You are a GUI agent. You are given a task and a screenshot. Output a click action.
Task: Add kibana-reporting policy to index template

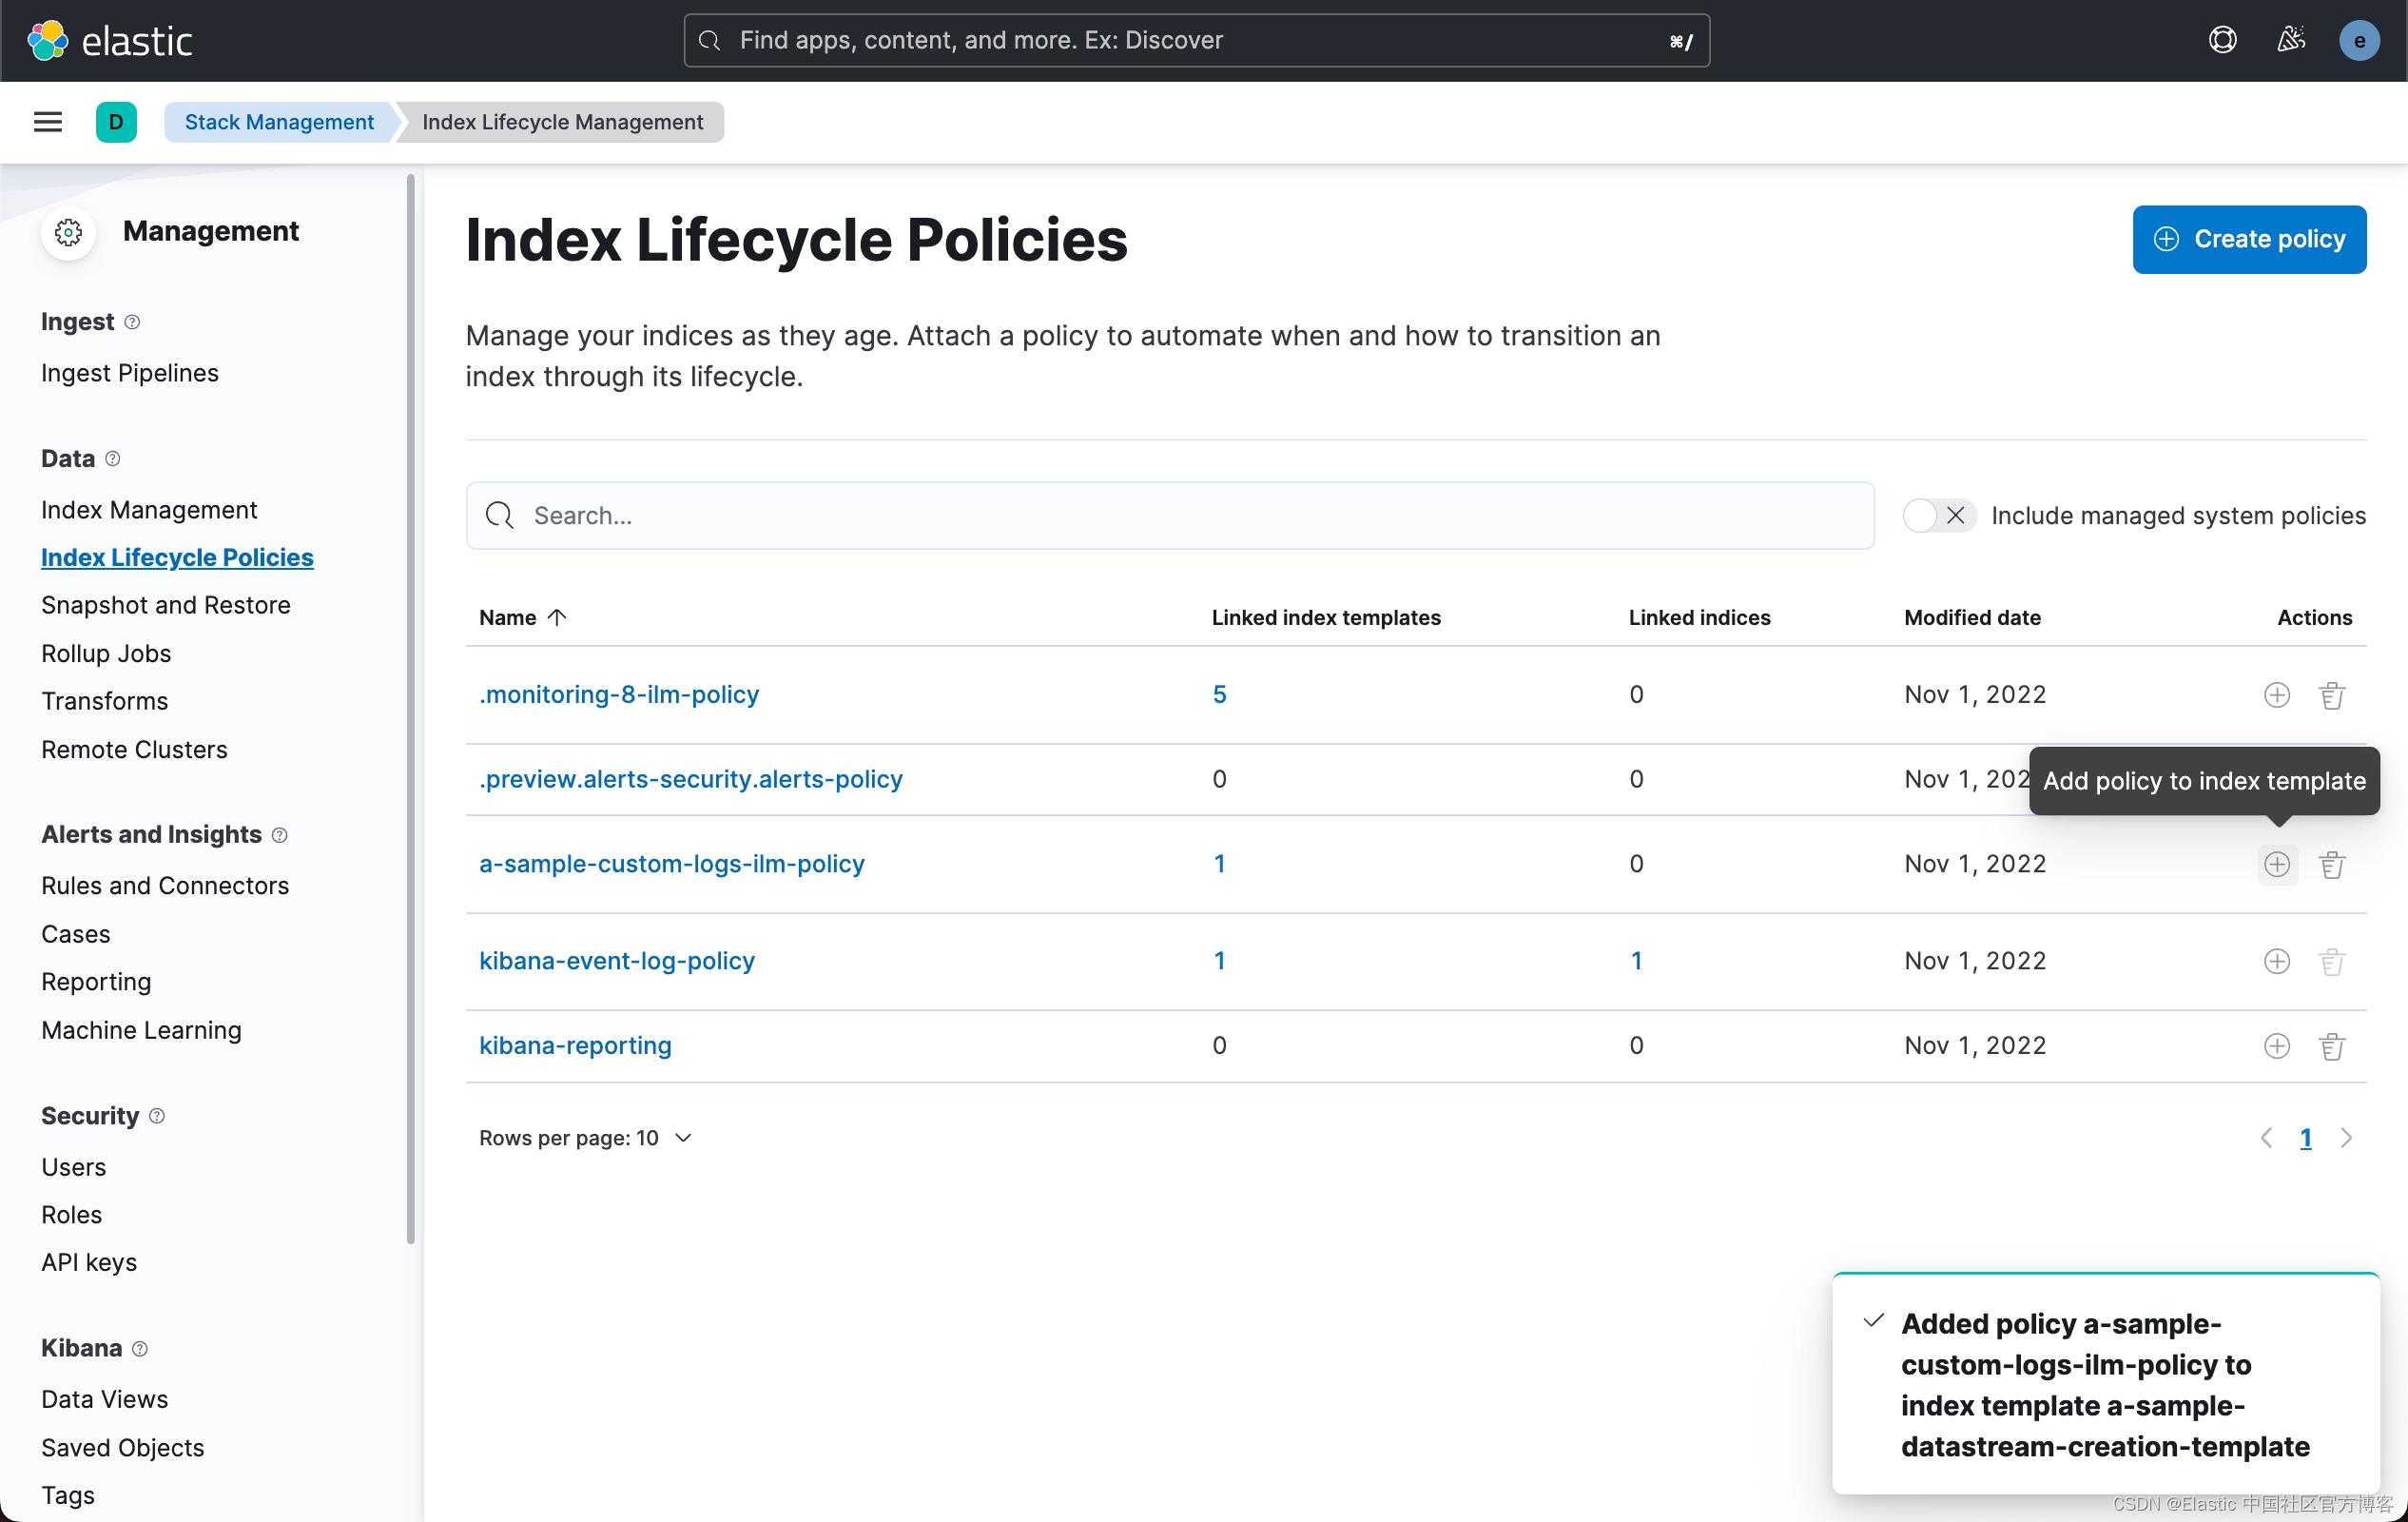point(2276,1046)
